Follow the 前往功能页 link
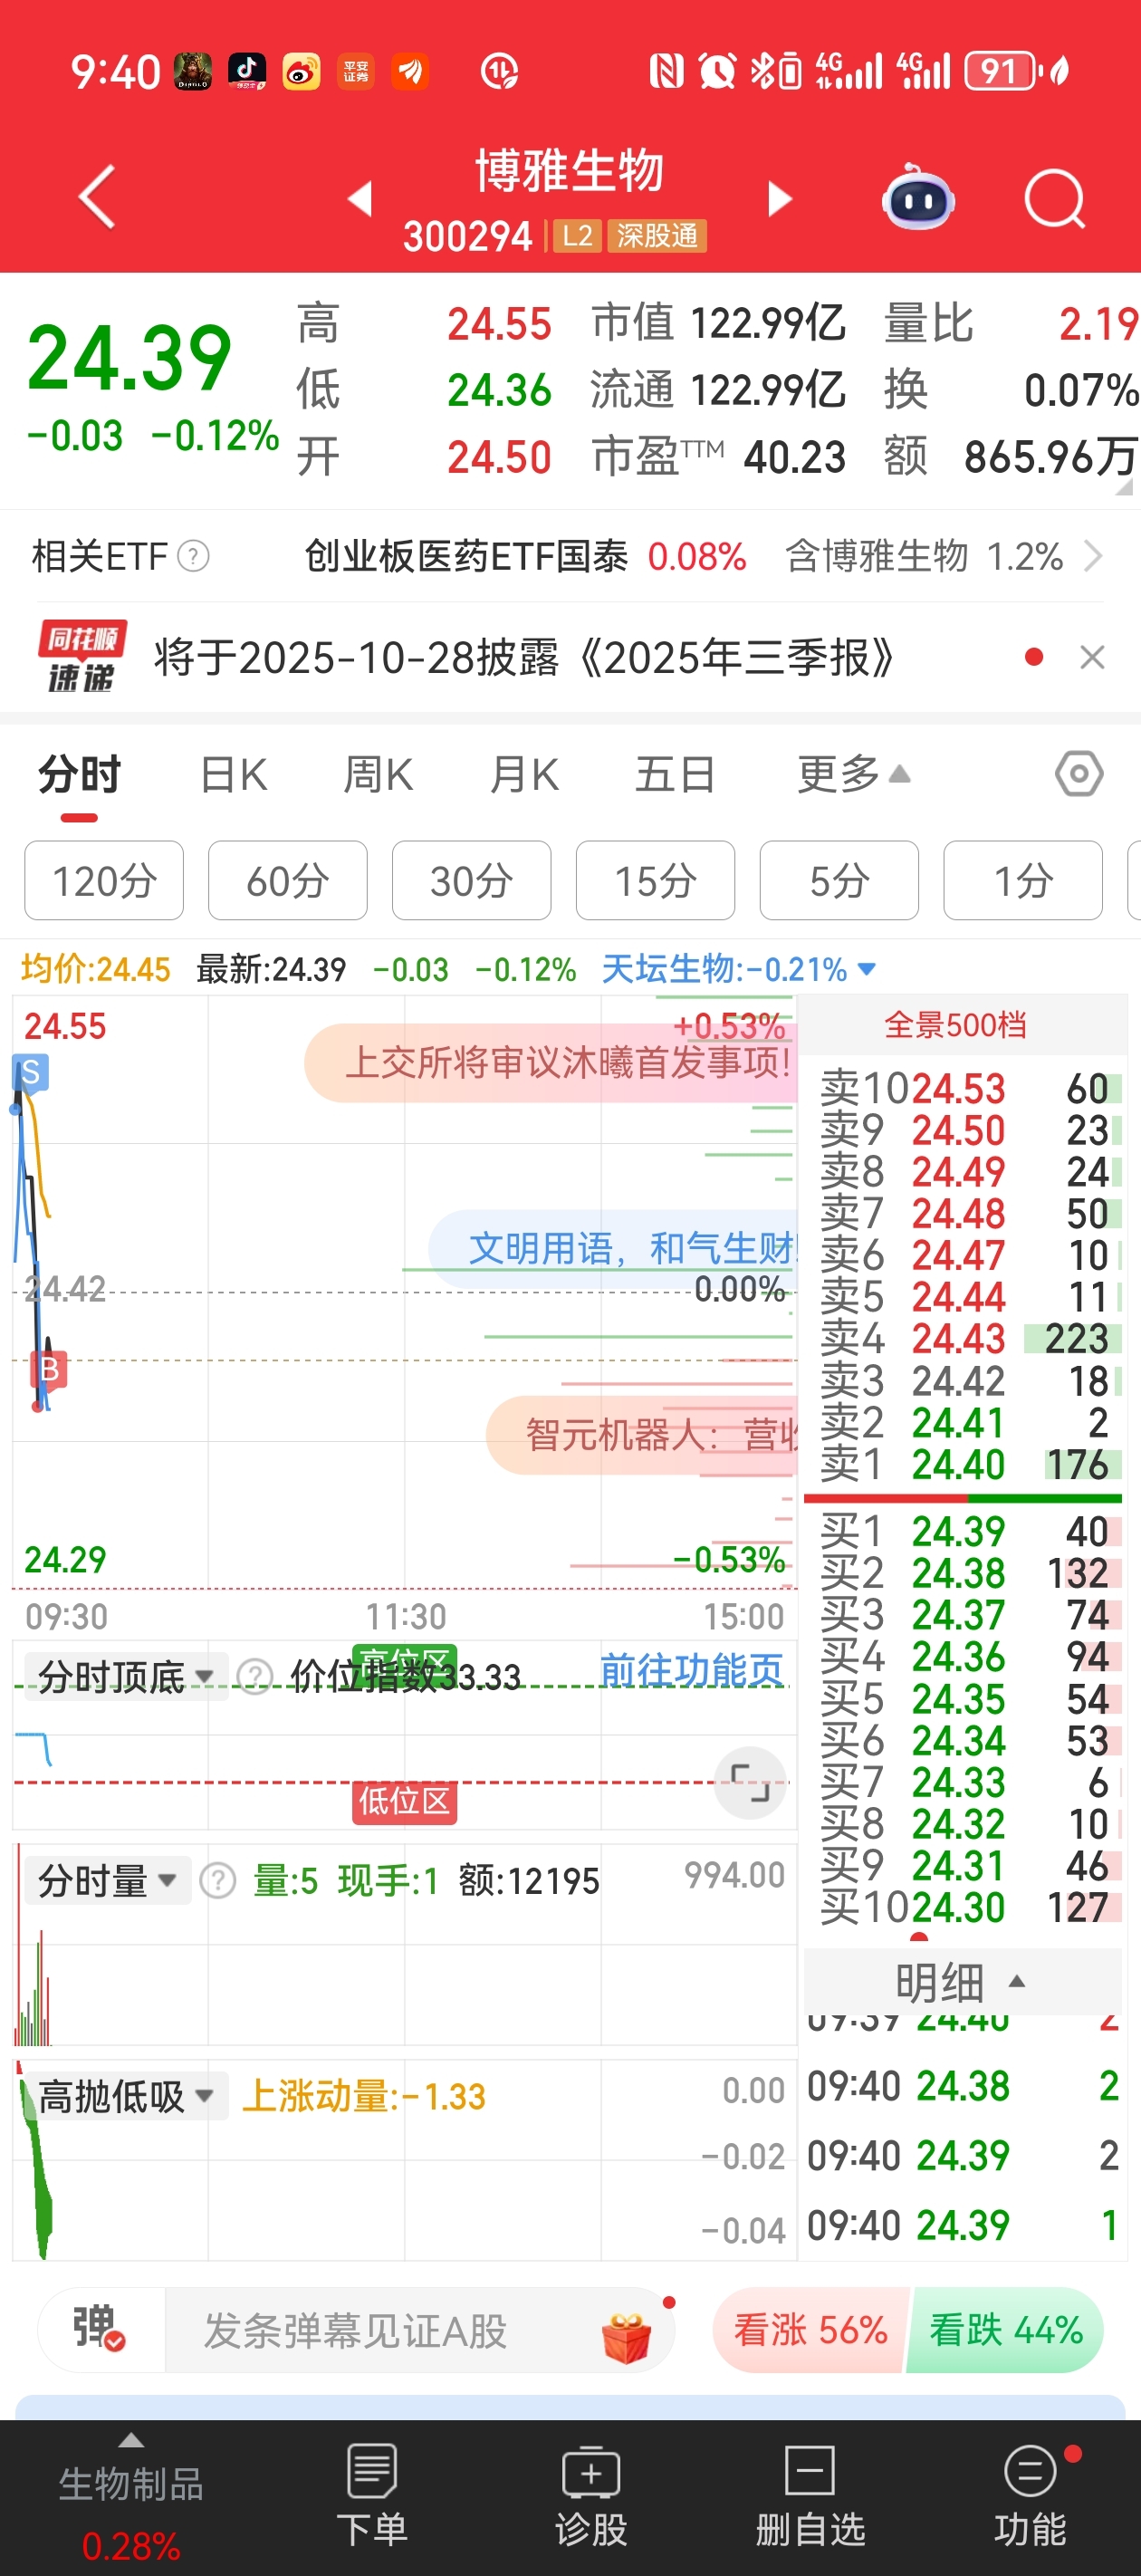This screenshot has width=1141, height=2576. point(691,1670)
